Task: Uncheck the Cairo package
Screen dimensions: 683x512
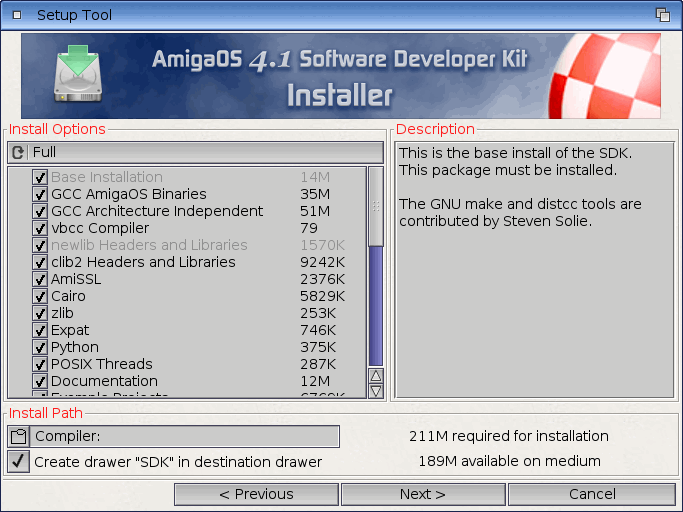Action: pyautogui.click(x=40, y=296)
